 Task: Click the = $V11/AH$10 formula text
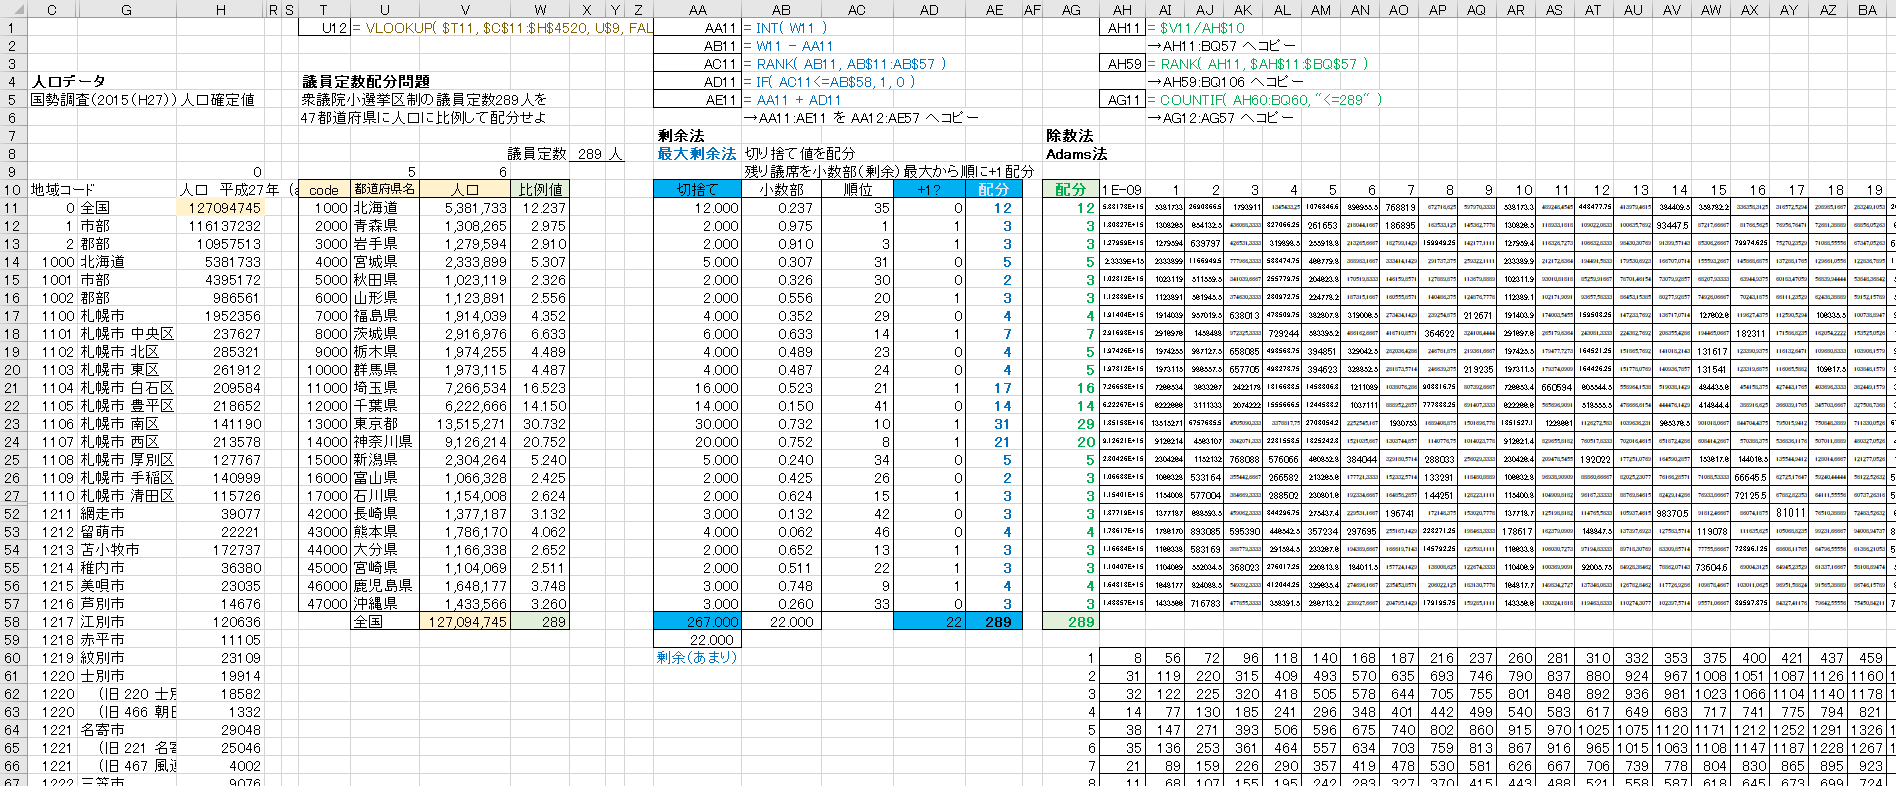tap(1196, 28)
